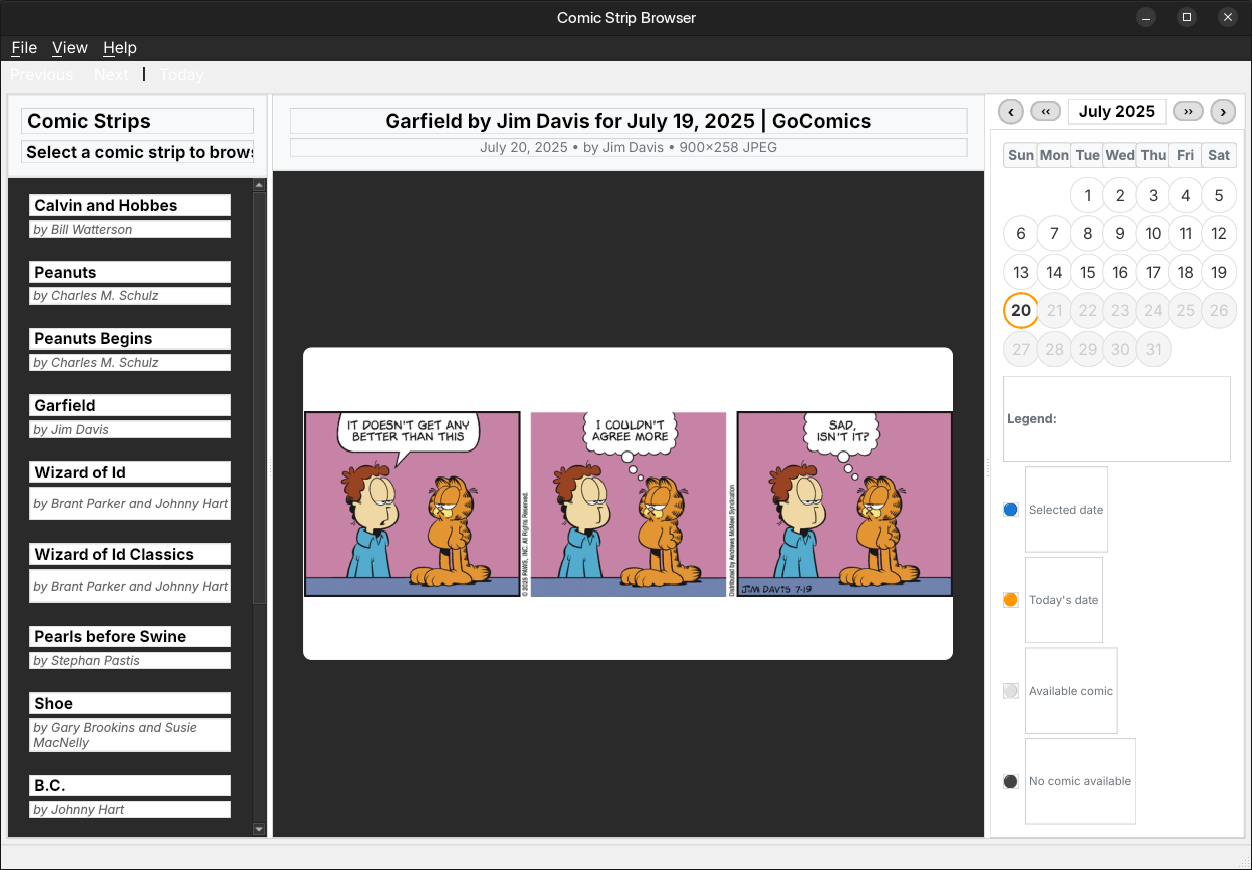Click the July 2025 month field
This screenshot has width=1252, height=870.
pos(1116,112)
